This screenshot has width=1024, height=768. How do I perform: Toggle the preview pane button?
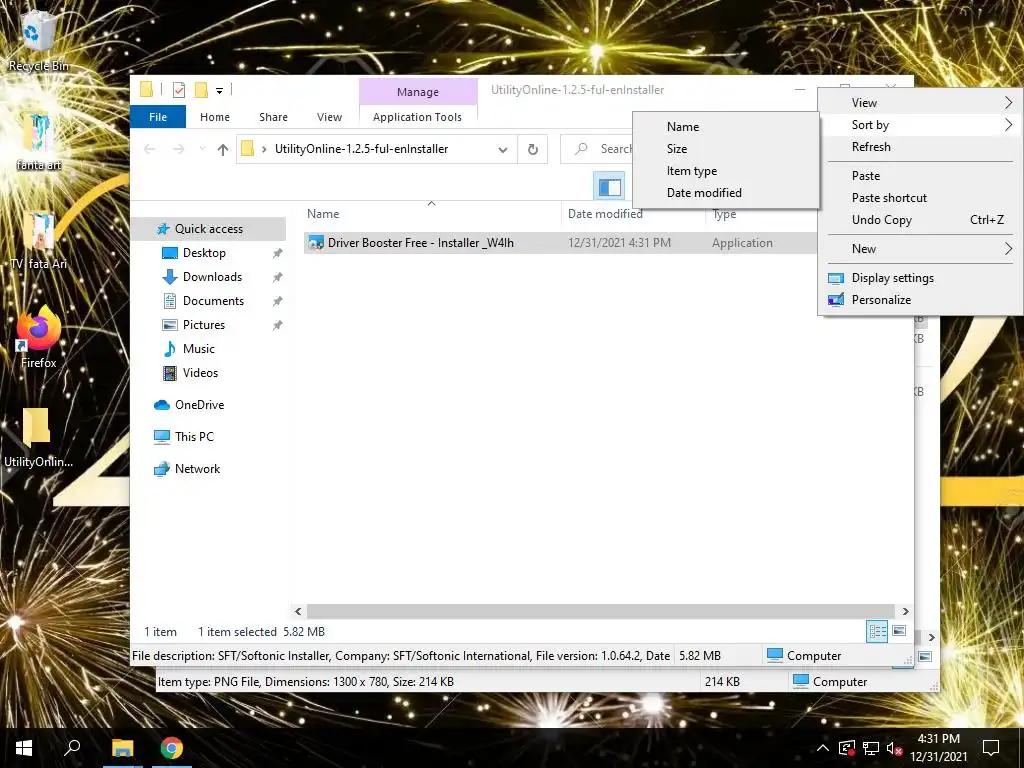click(609, 187)
